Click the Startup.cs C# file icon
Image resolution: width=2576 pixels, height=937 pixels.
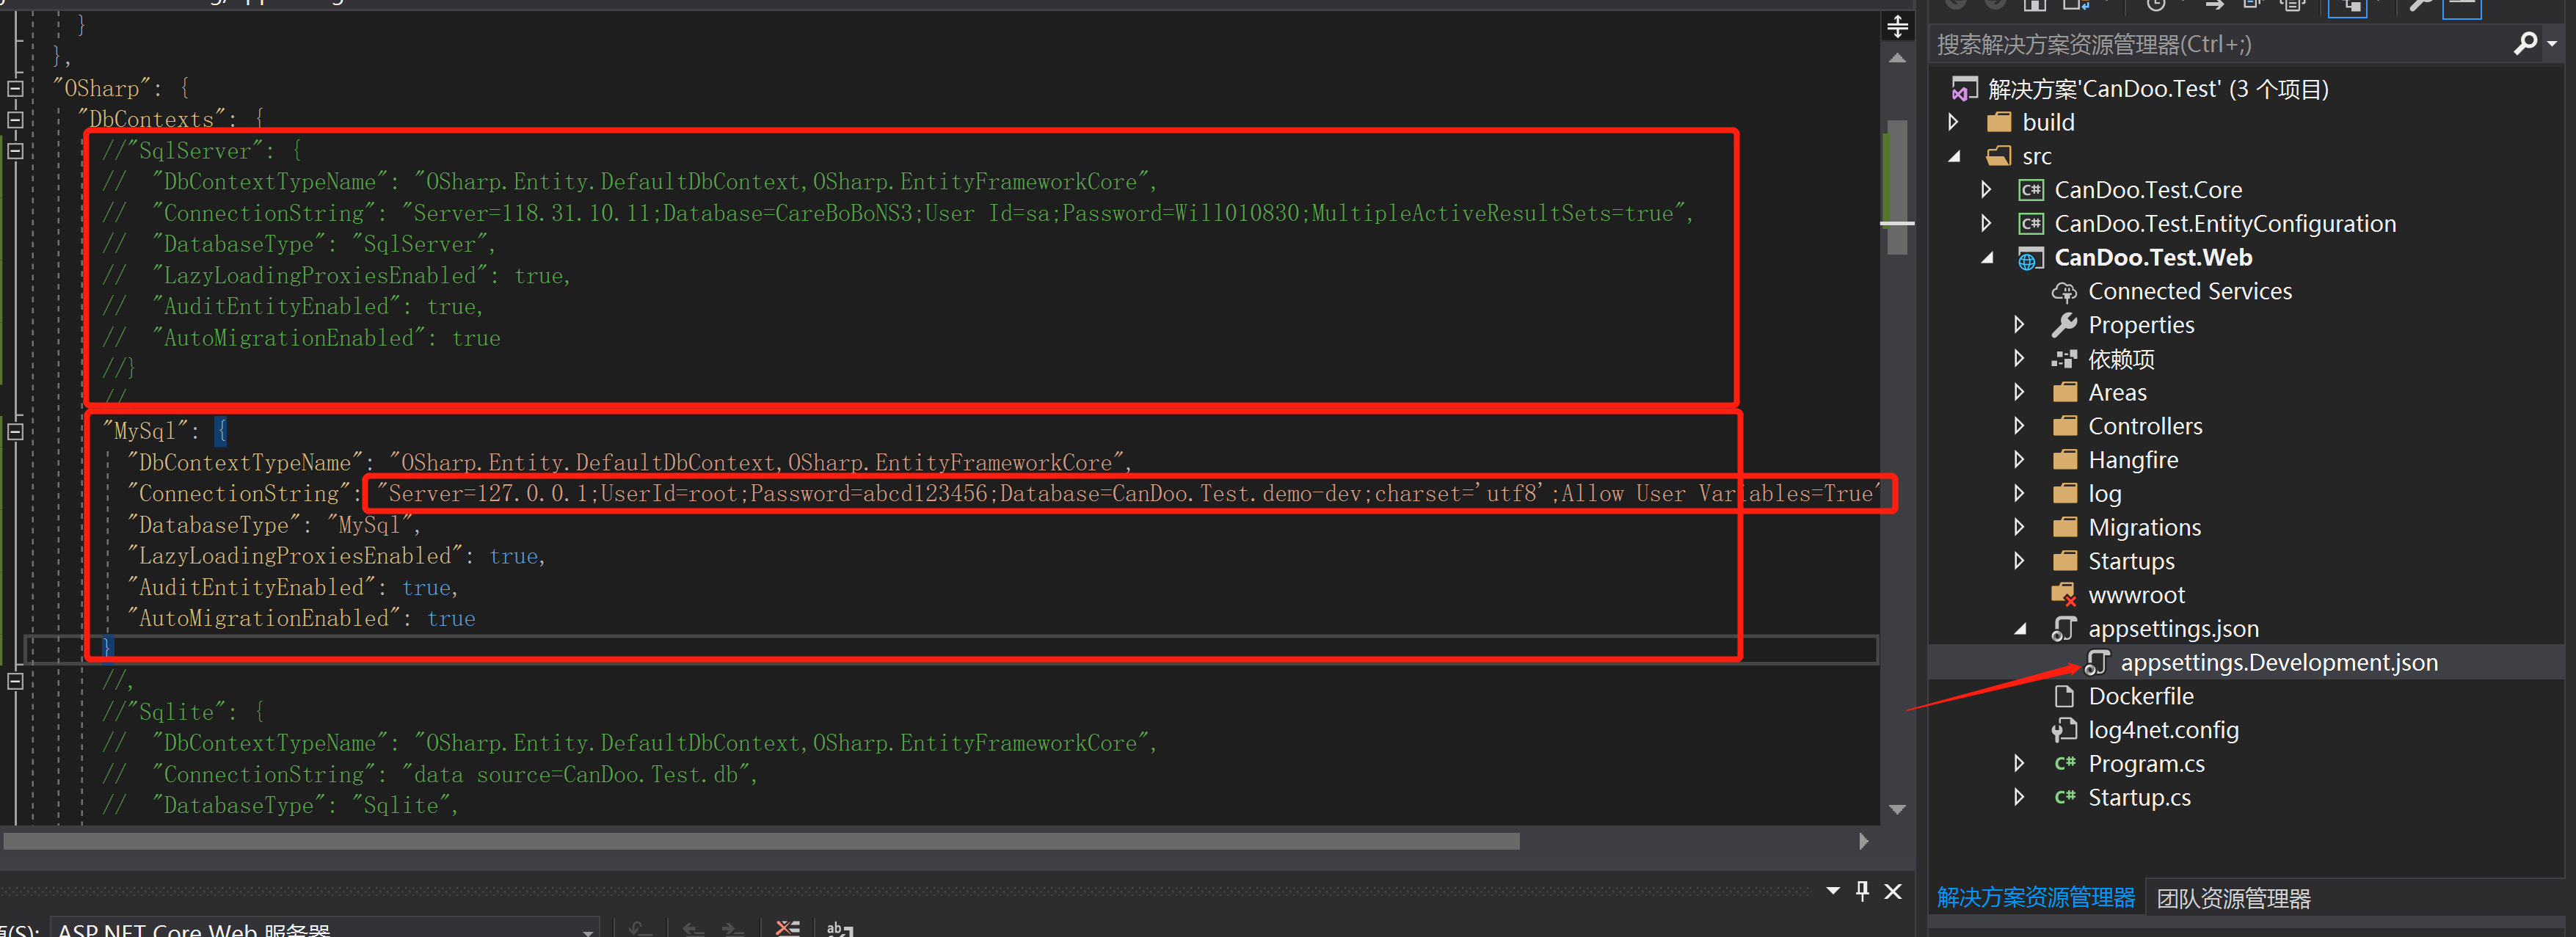pyautogui.click(x=2065, y=798)
